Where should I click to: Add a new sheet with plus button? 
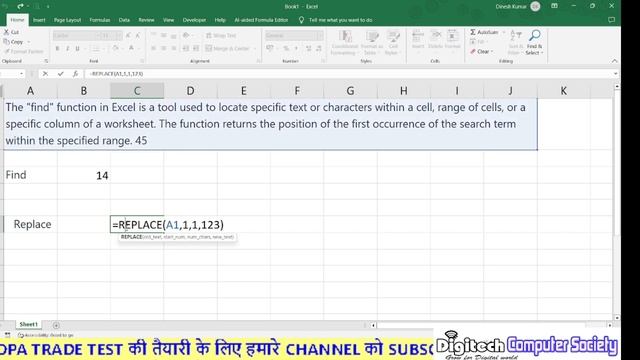56,325
